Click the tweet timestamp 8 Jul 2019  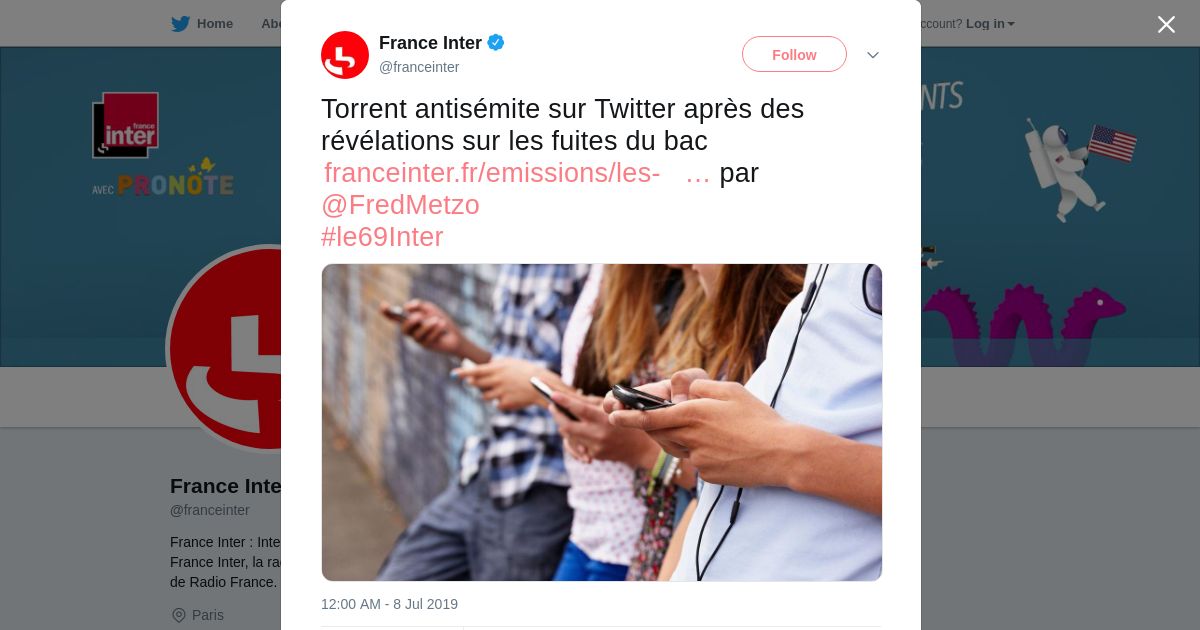[x=389, y=604]
